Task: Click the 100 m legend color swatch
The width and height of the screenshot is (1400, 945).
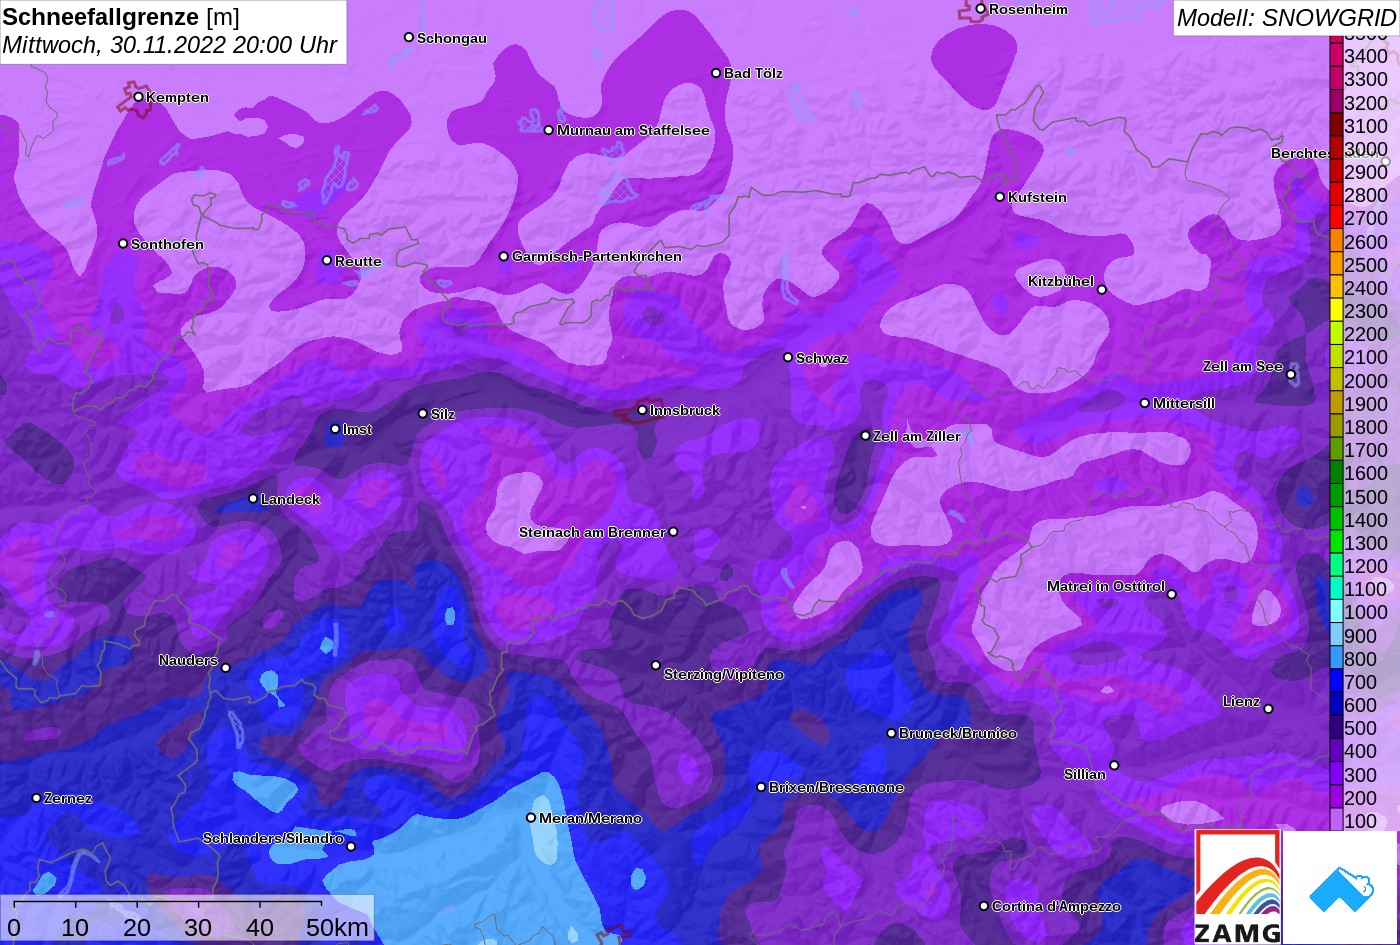Action: 1336,821
